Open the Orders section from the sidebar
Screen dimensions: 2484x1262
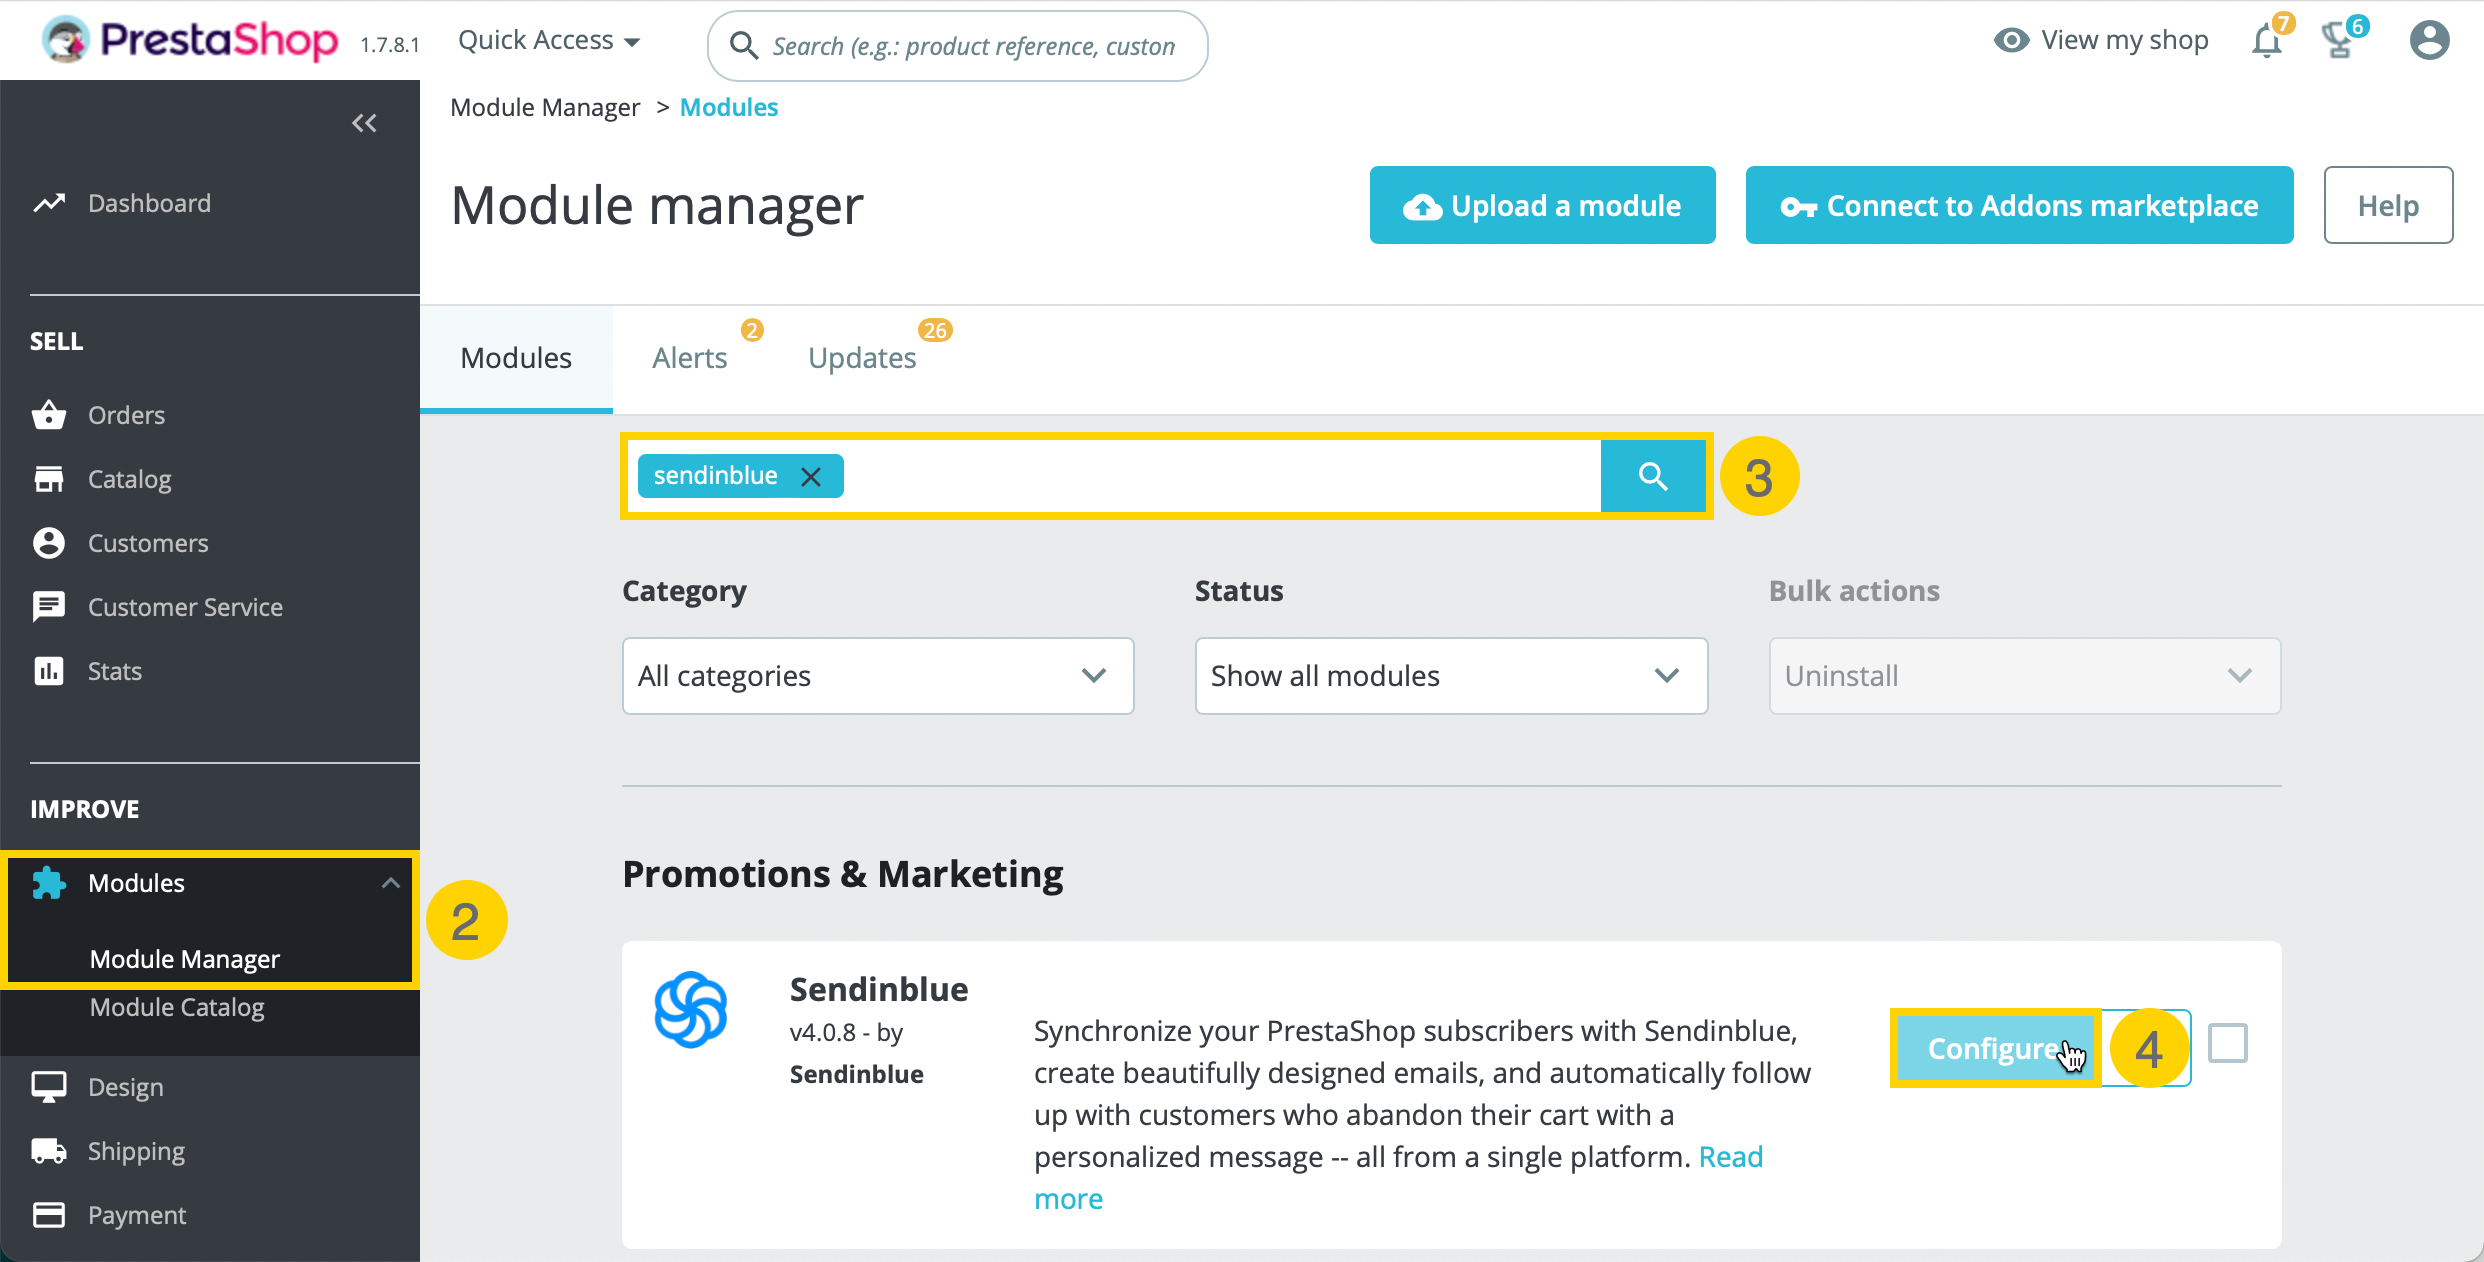click(x=125, y=414)
